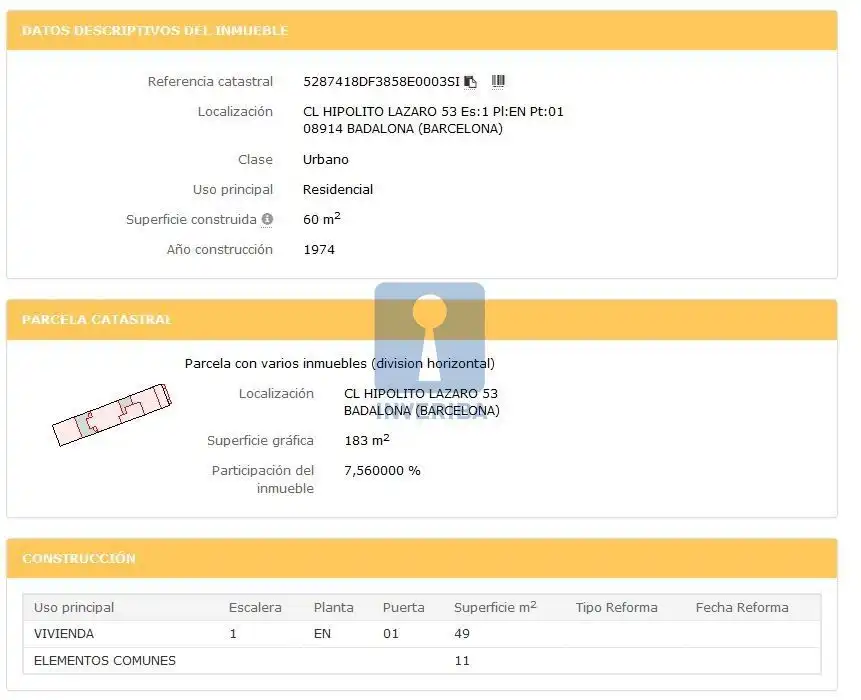Click the Datos Descriptivos del Inmueble header
861x700 pixels.
pyautogui.click(x=155, y=31)
